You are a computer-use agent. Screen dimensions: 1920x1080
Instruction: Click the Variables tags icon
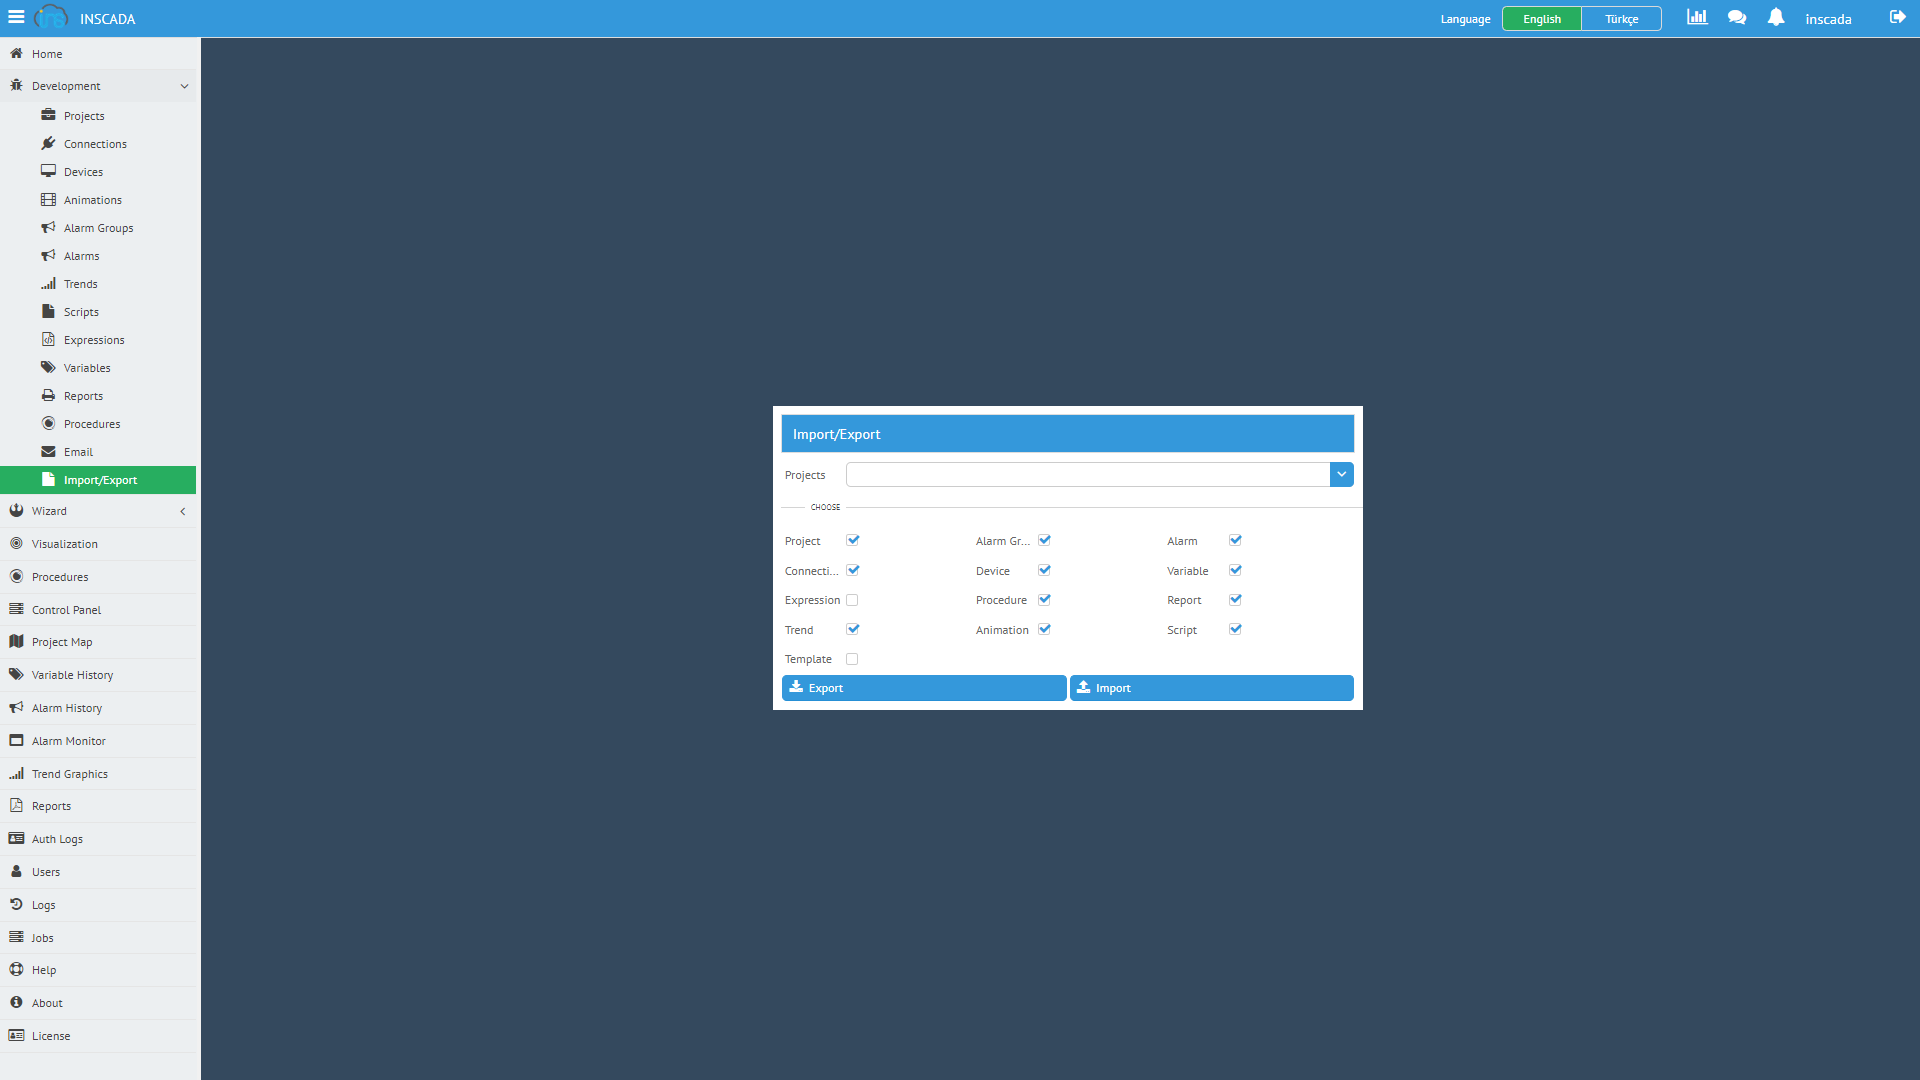click(x=48, y=367)
